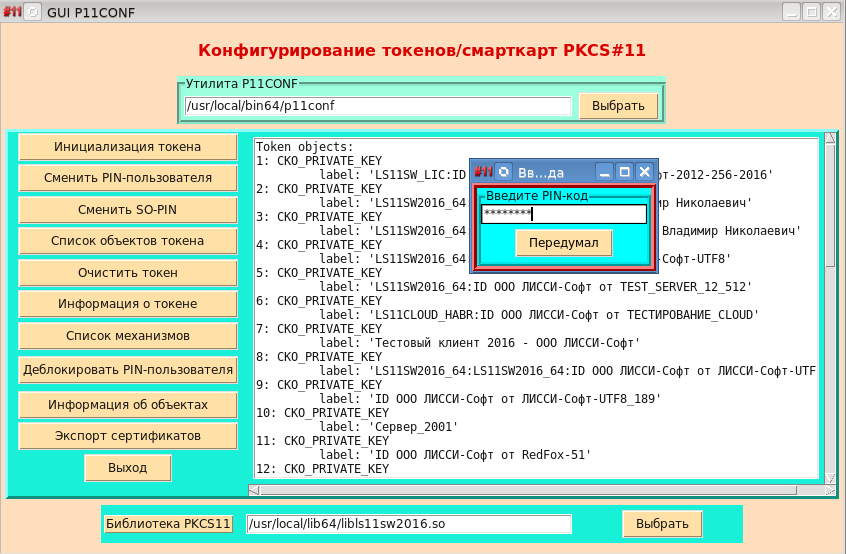This screenshot has height=554, width=846.
Task: Click the #11 icon in the PIN dialog title bar
Action: pos(483,172)
